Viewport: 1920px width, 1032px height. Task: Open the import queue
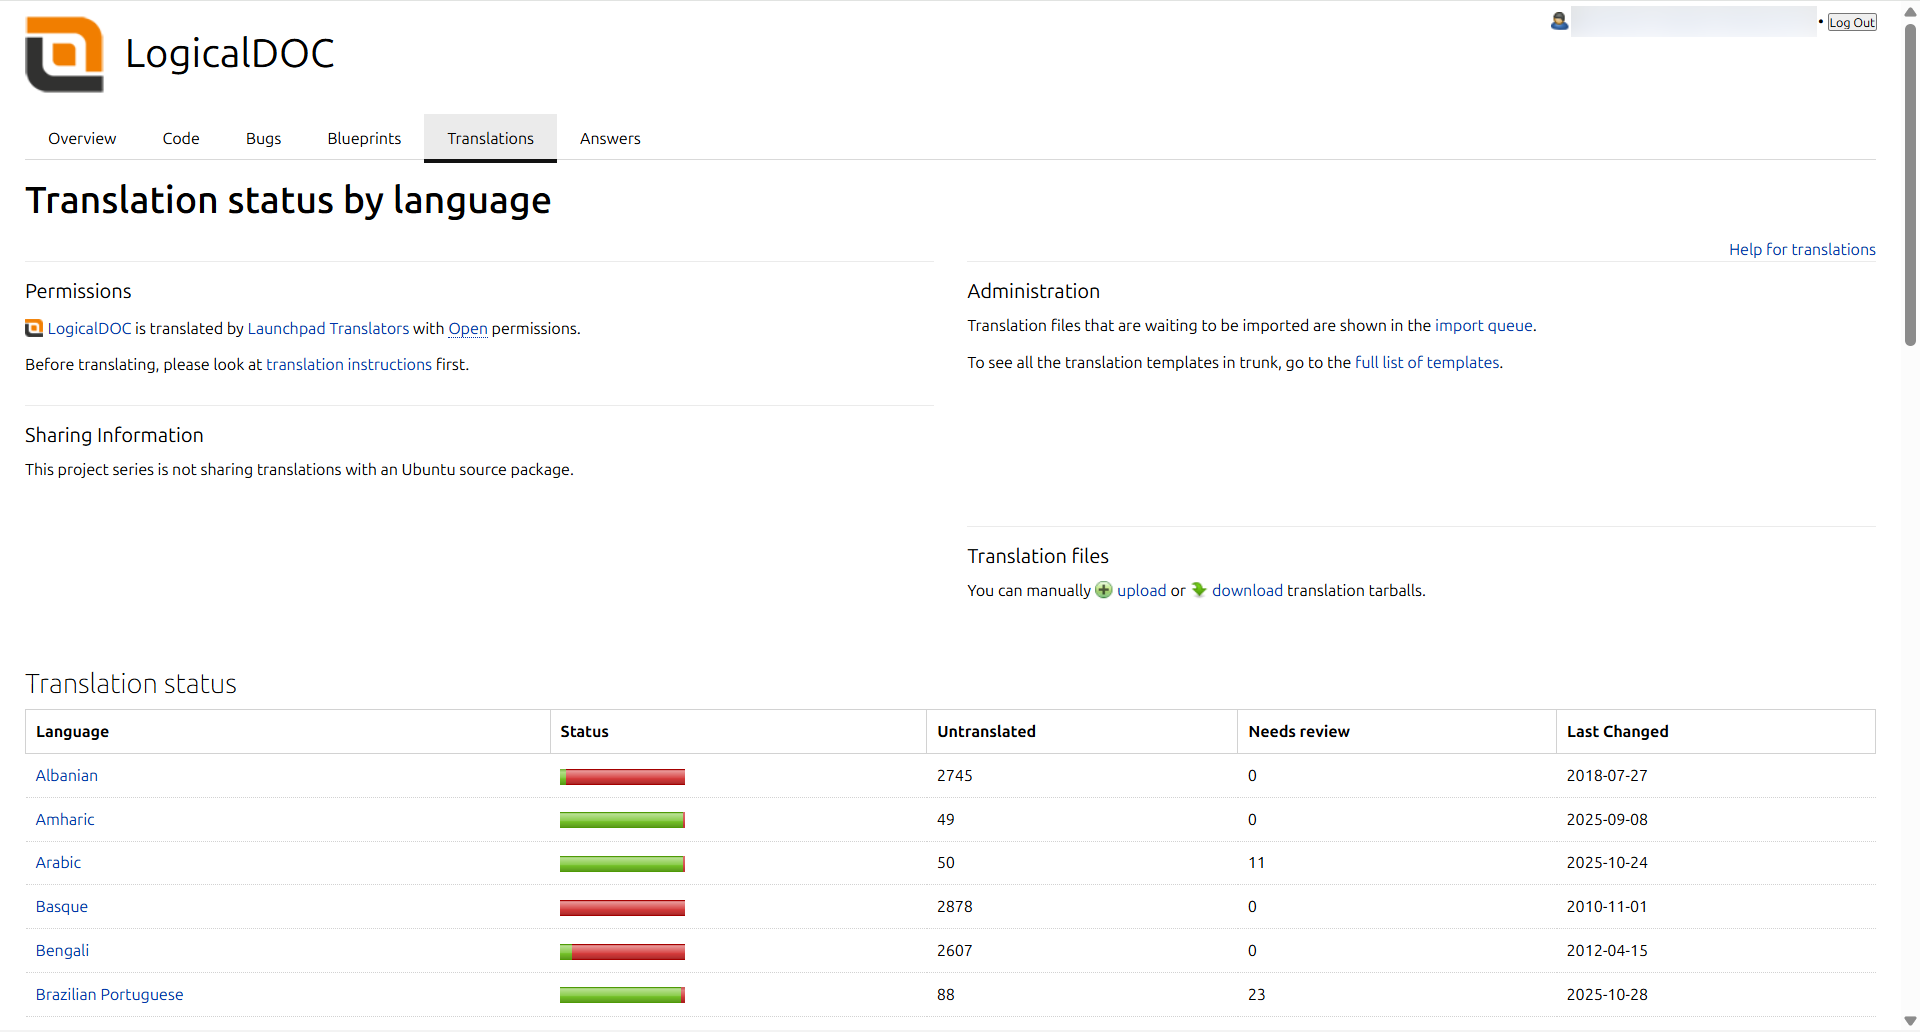1484,325
